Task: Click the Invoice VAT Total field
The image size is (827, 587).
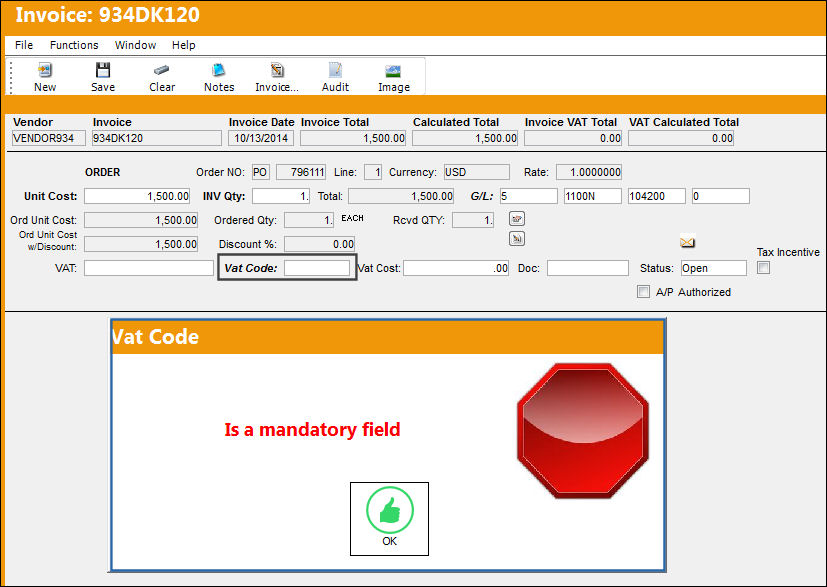Action: (x=573, y=138)
